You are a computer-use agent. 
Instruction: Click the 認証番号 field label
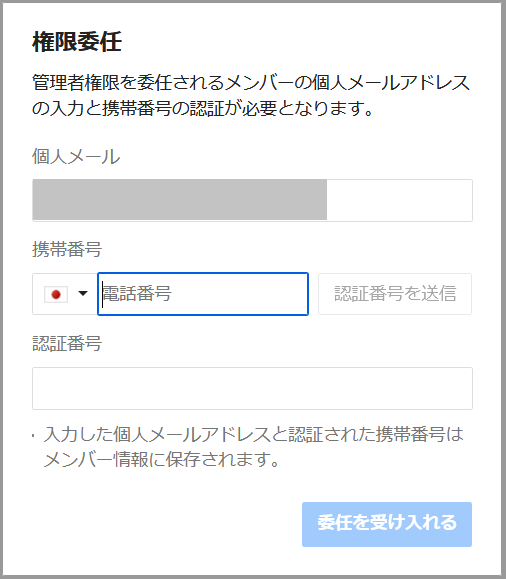tap(67, 343)
